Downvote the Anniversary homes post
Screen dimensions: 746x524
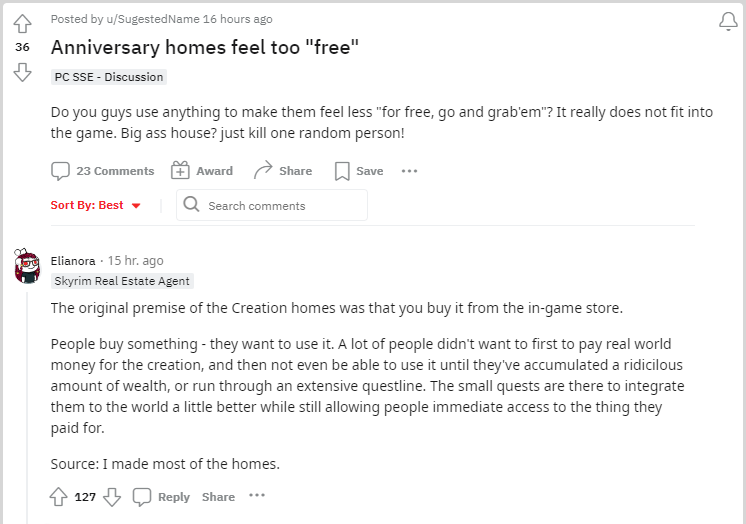pos(22,71)
